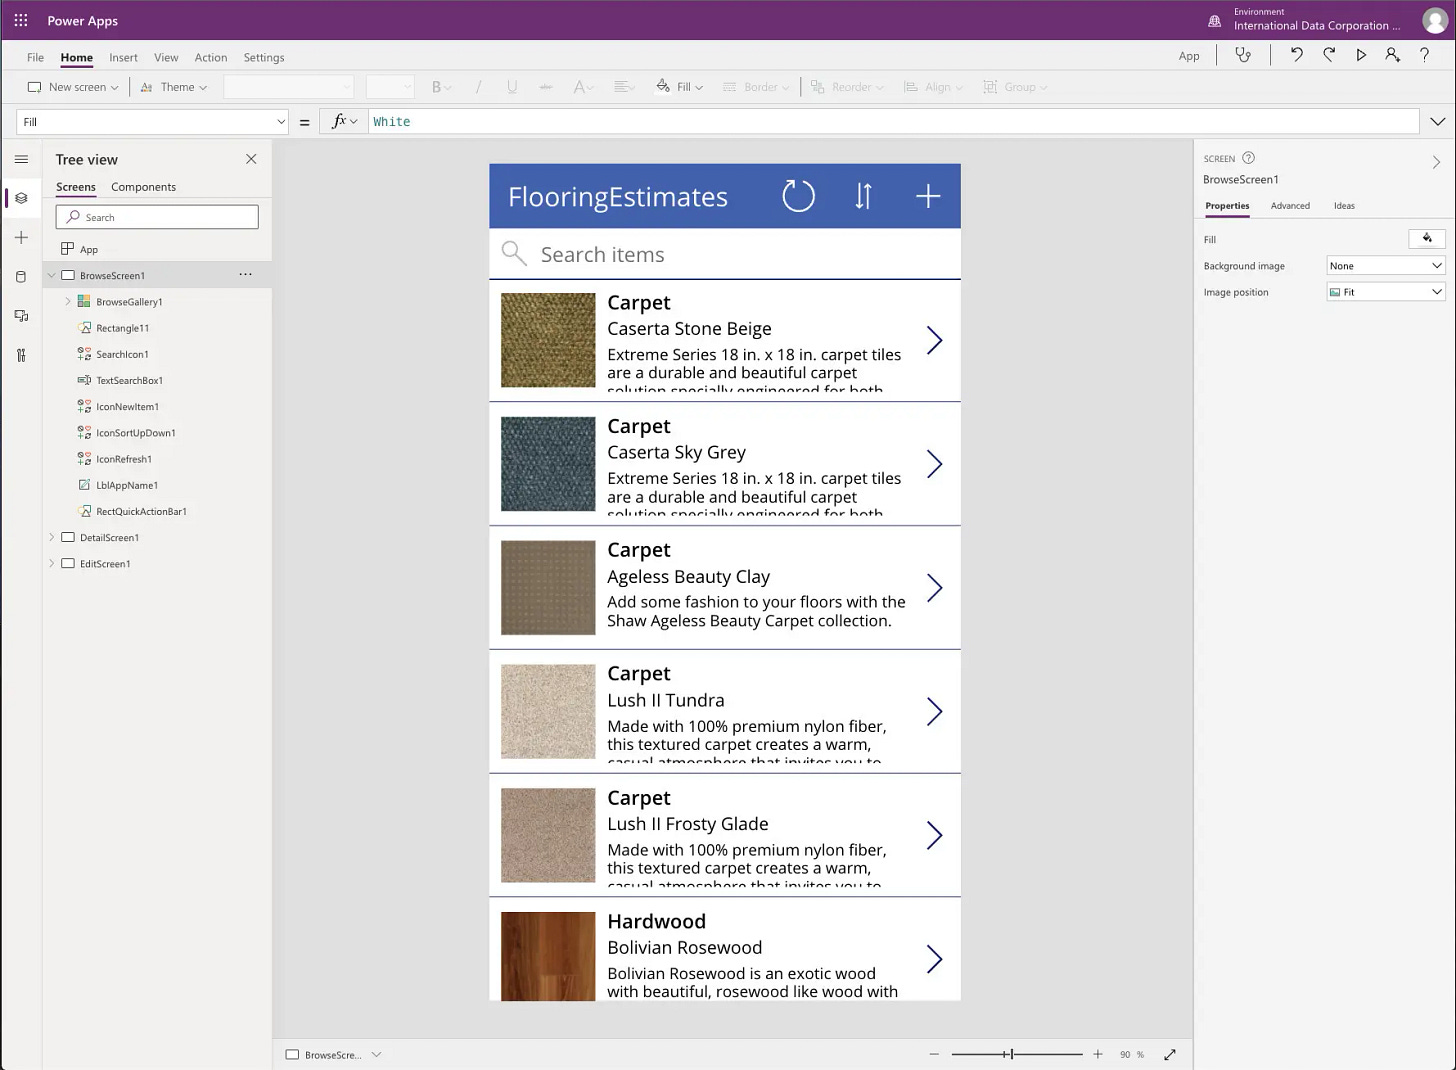The image size is (1456, 1070).
Task: Click the App button in the top bar
Action: (1189, 56)
